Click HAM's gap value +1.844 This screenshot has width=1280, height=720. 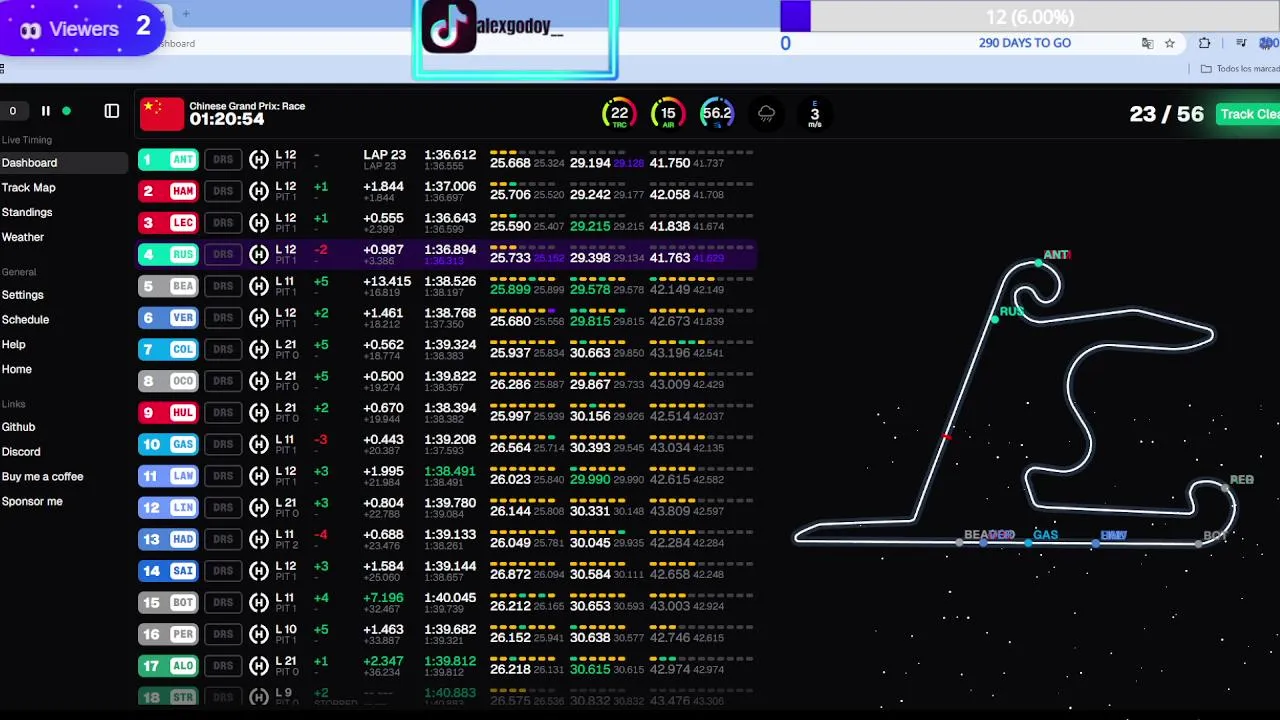(384, 187)
